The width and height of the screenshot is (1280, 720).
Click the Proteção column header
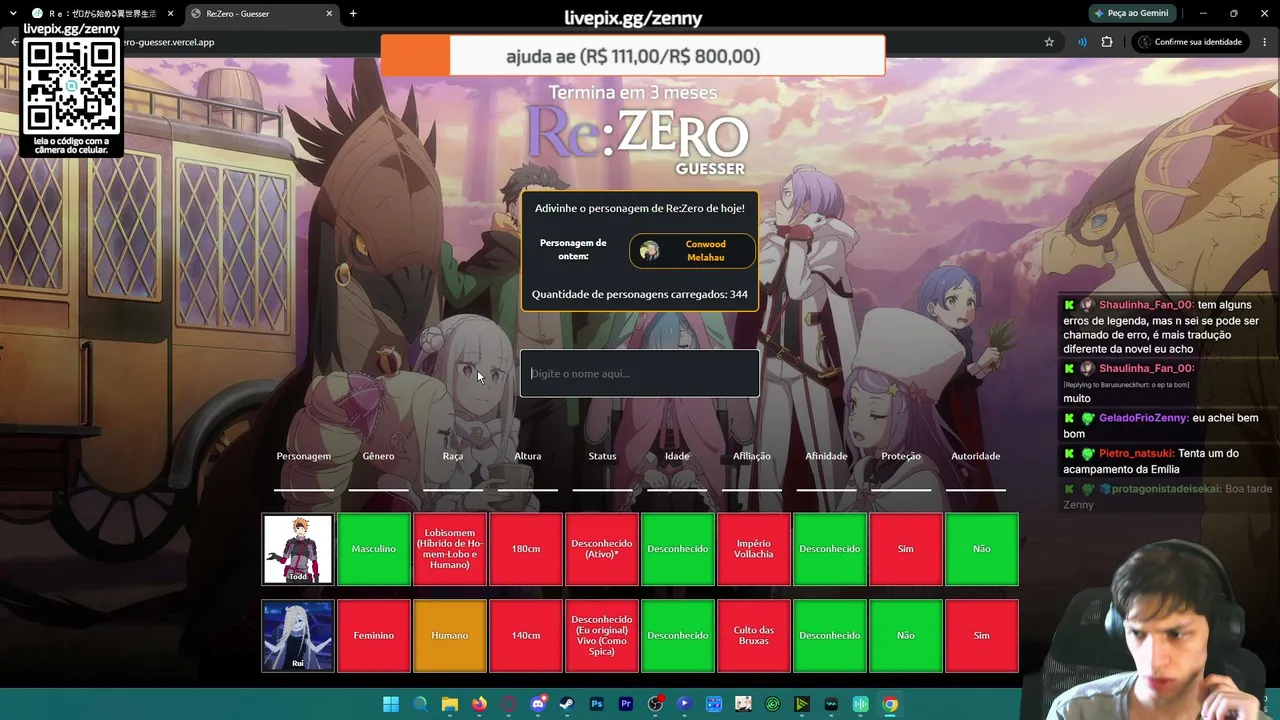[901, 456]
